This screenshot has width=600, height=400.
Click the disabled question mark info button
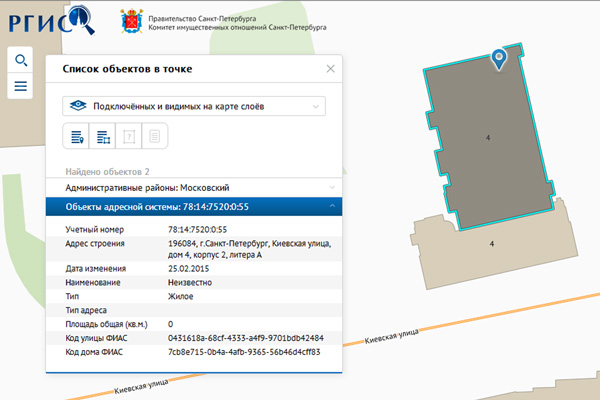tap(129, 136)
